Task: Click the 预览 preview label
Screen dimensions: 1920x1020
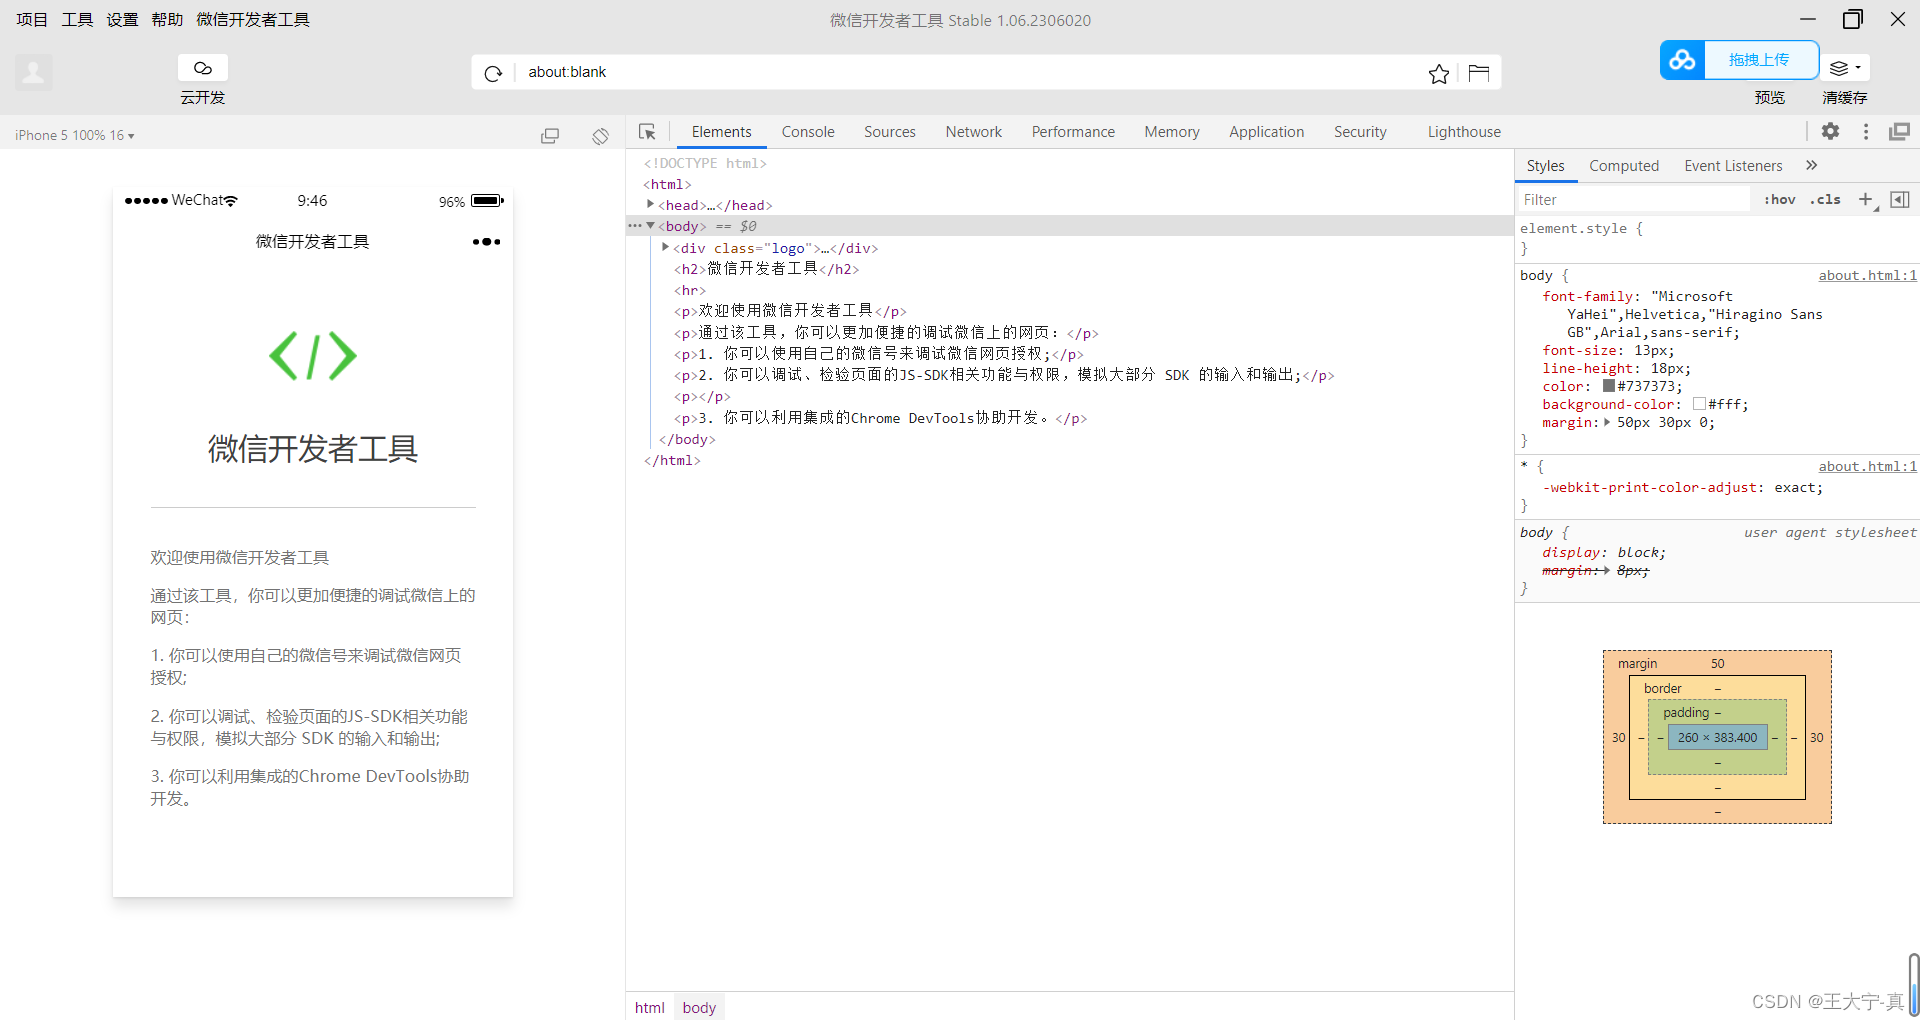Action: pos(1770,97)
